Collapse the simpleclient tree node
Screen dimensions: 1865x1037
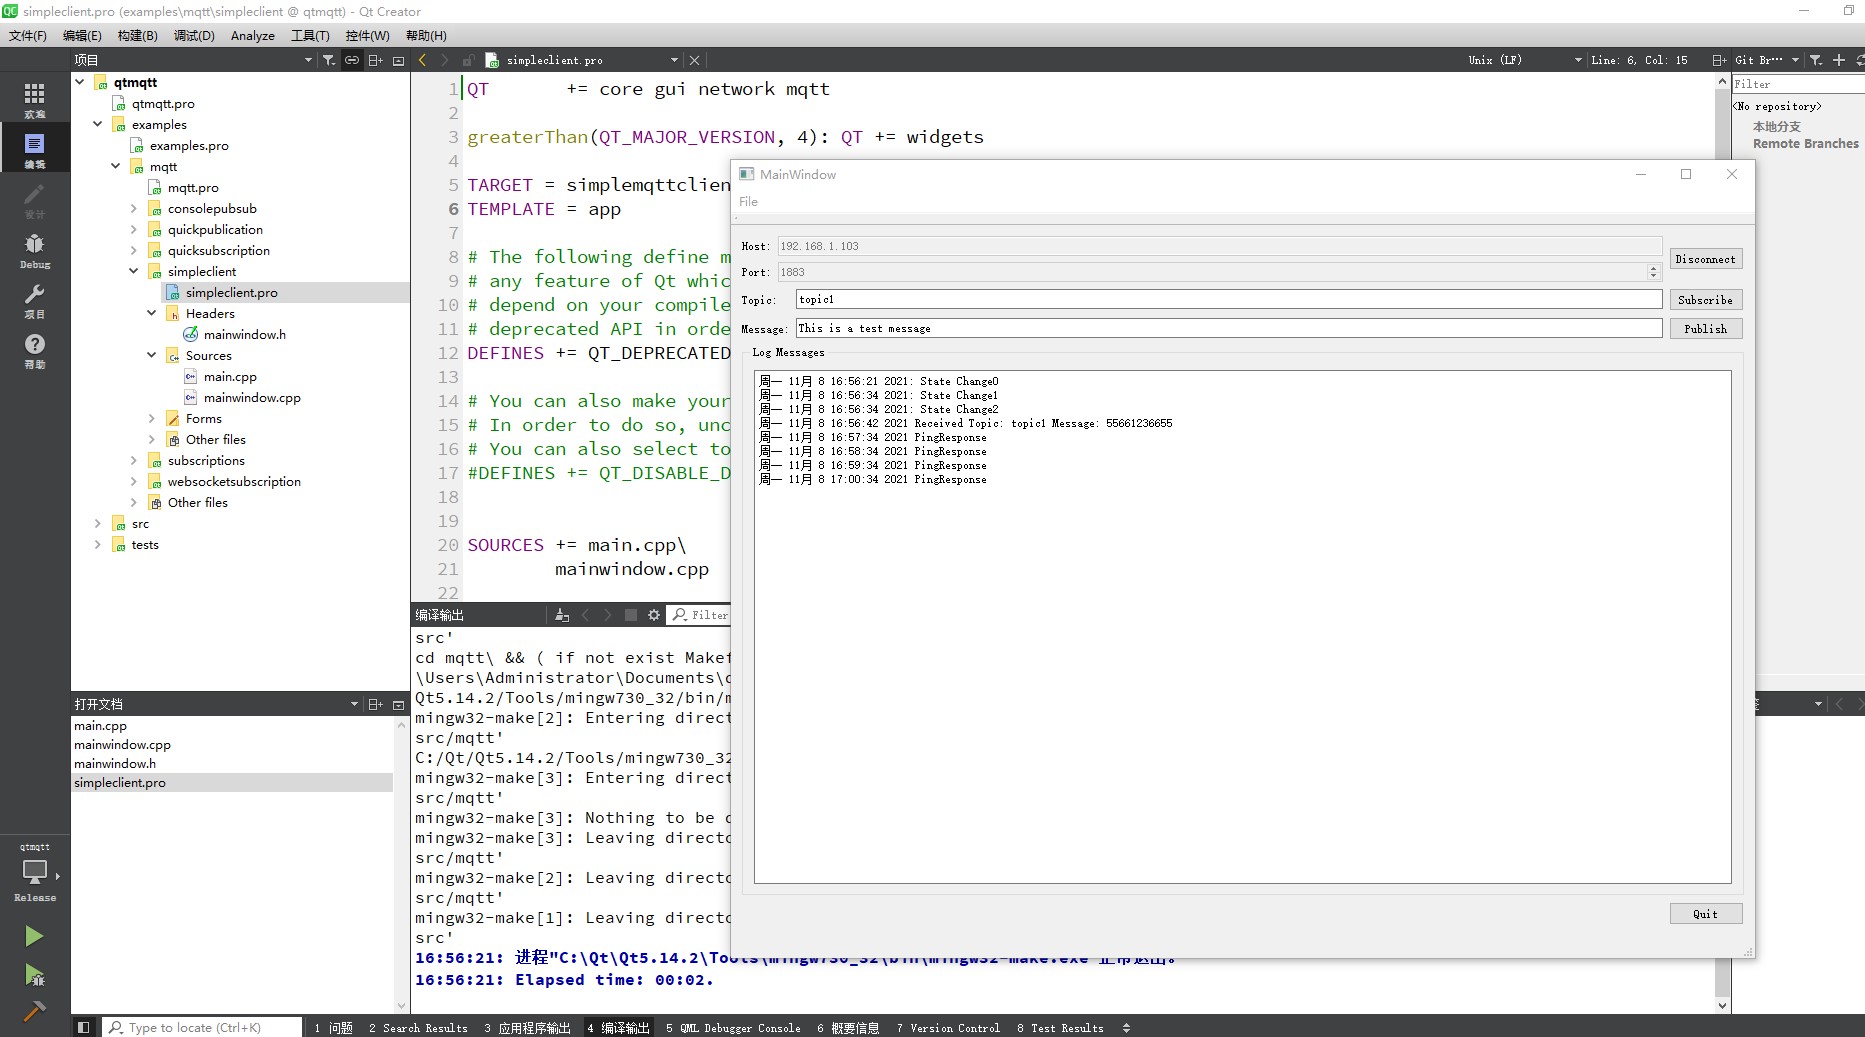(133, 271)
